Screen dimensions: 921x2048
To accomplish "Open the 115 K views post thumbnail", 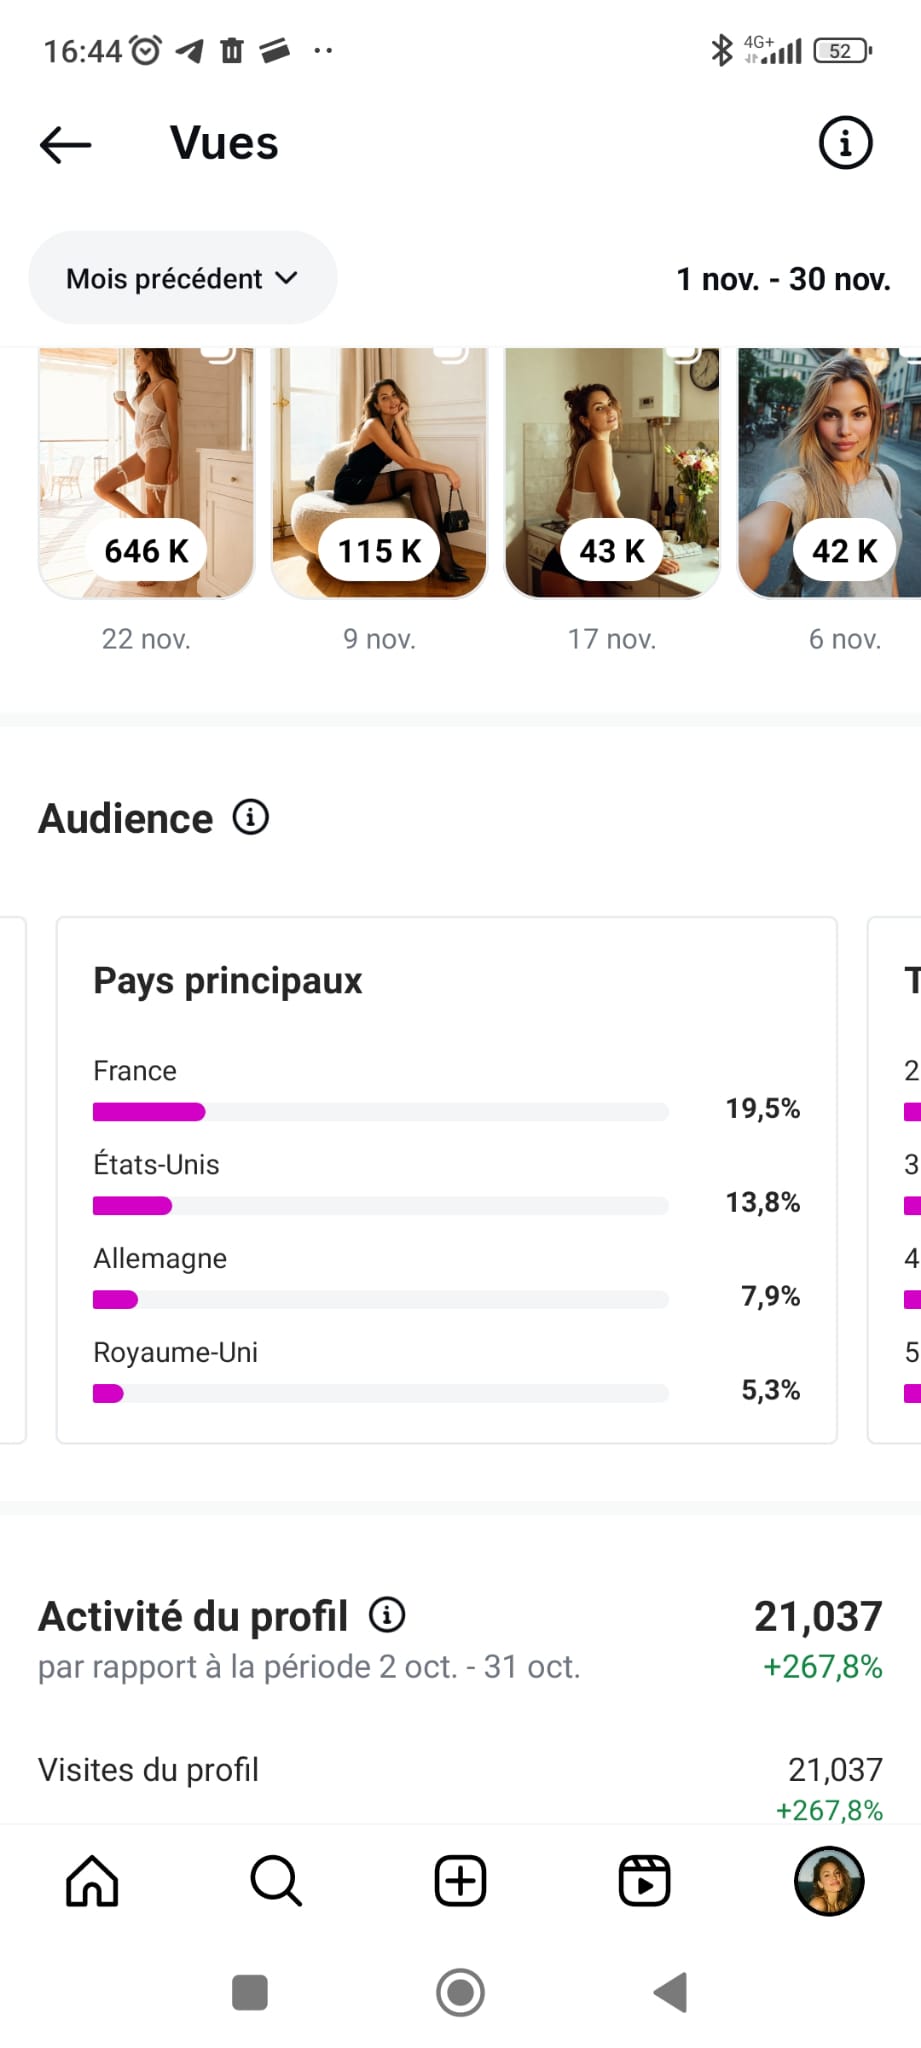I will click(379, 472).
